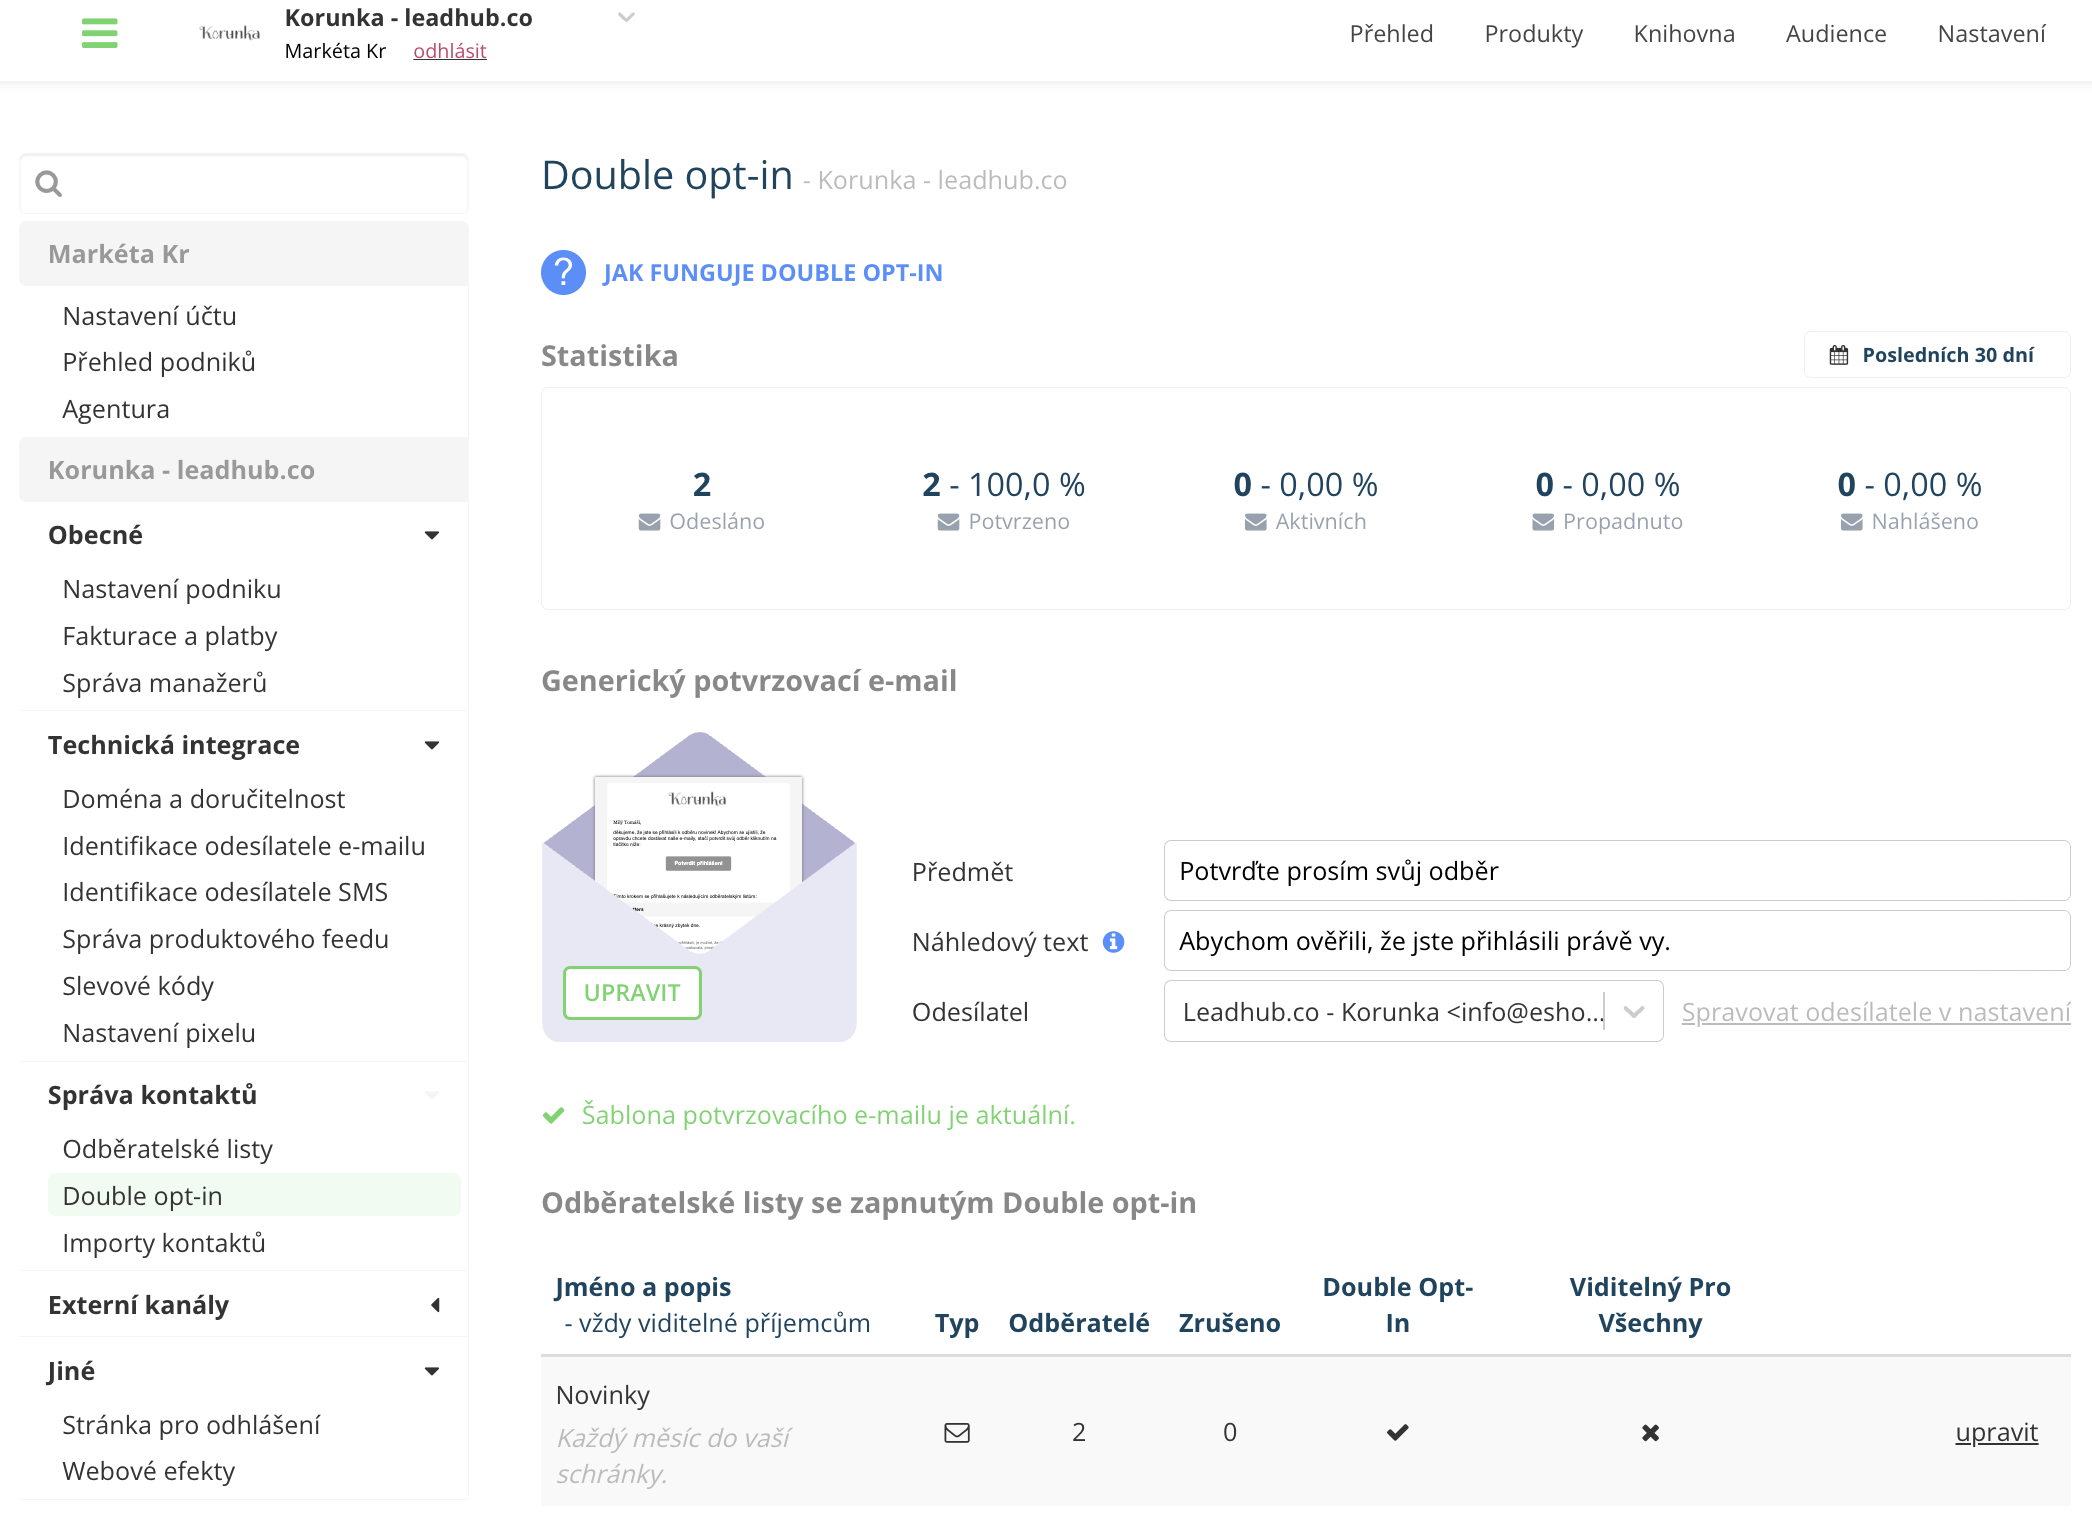This screenshot has height=1522, width=2092.
Task: Click the Korunka logo in header
Action: pyautogui.click(x=230, y=33)
